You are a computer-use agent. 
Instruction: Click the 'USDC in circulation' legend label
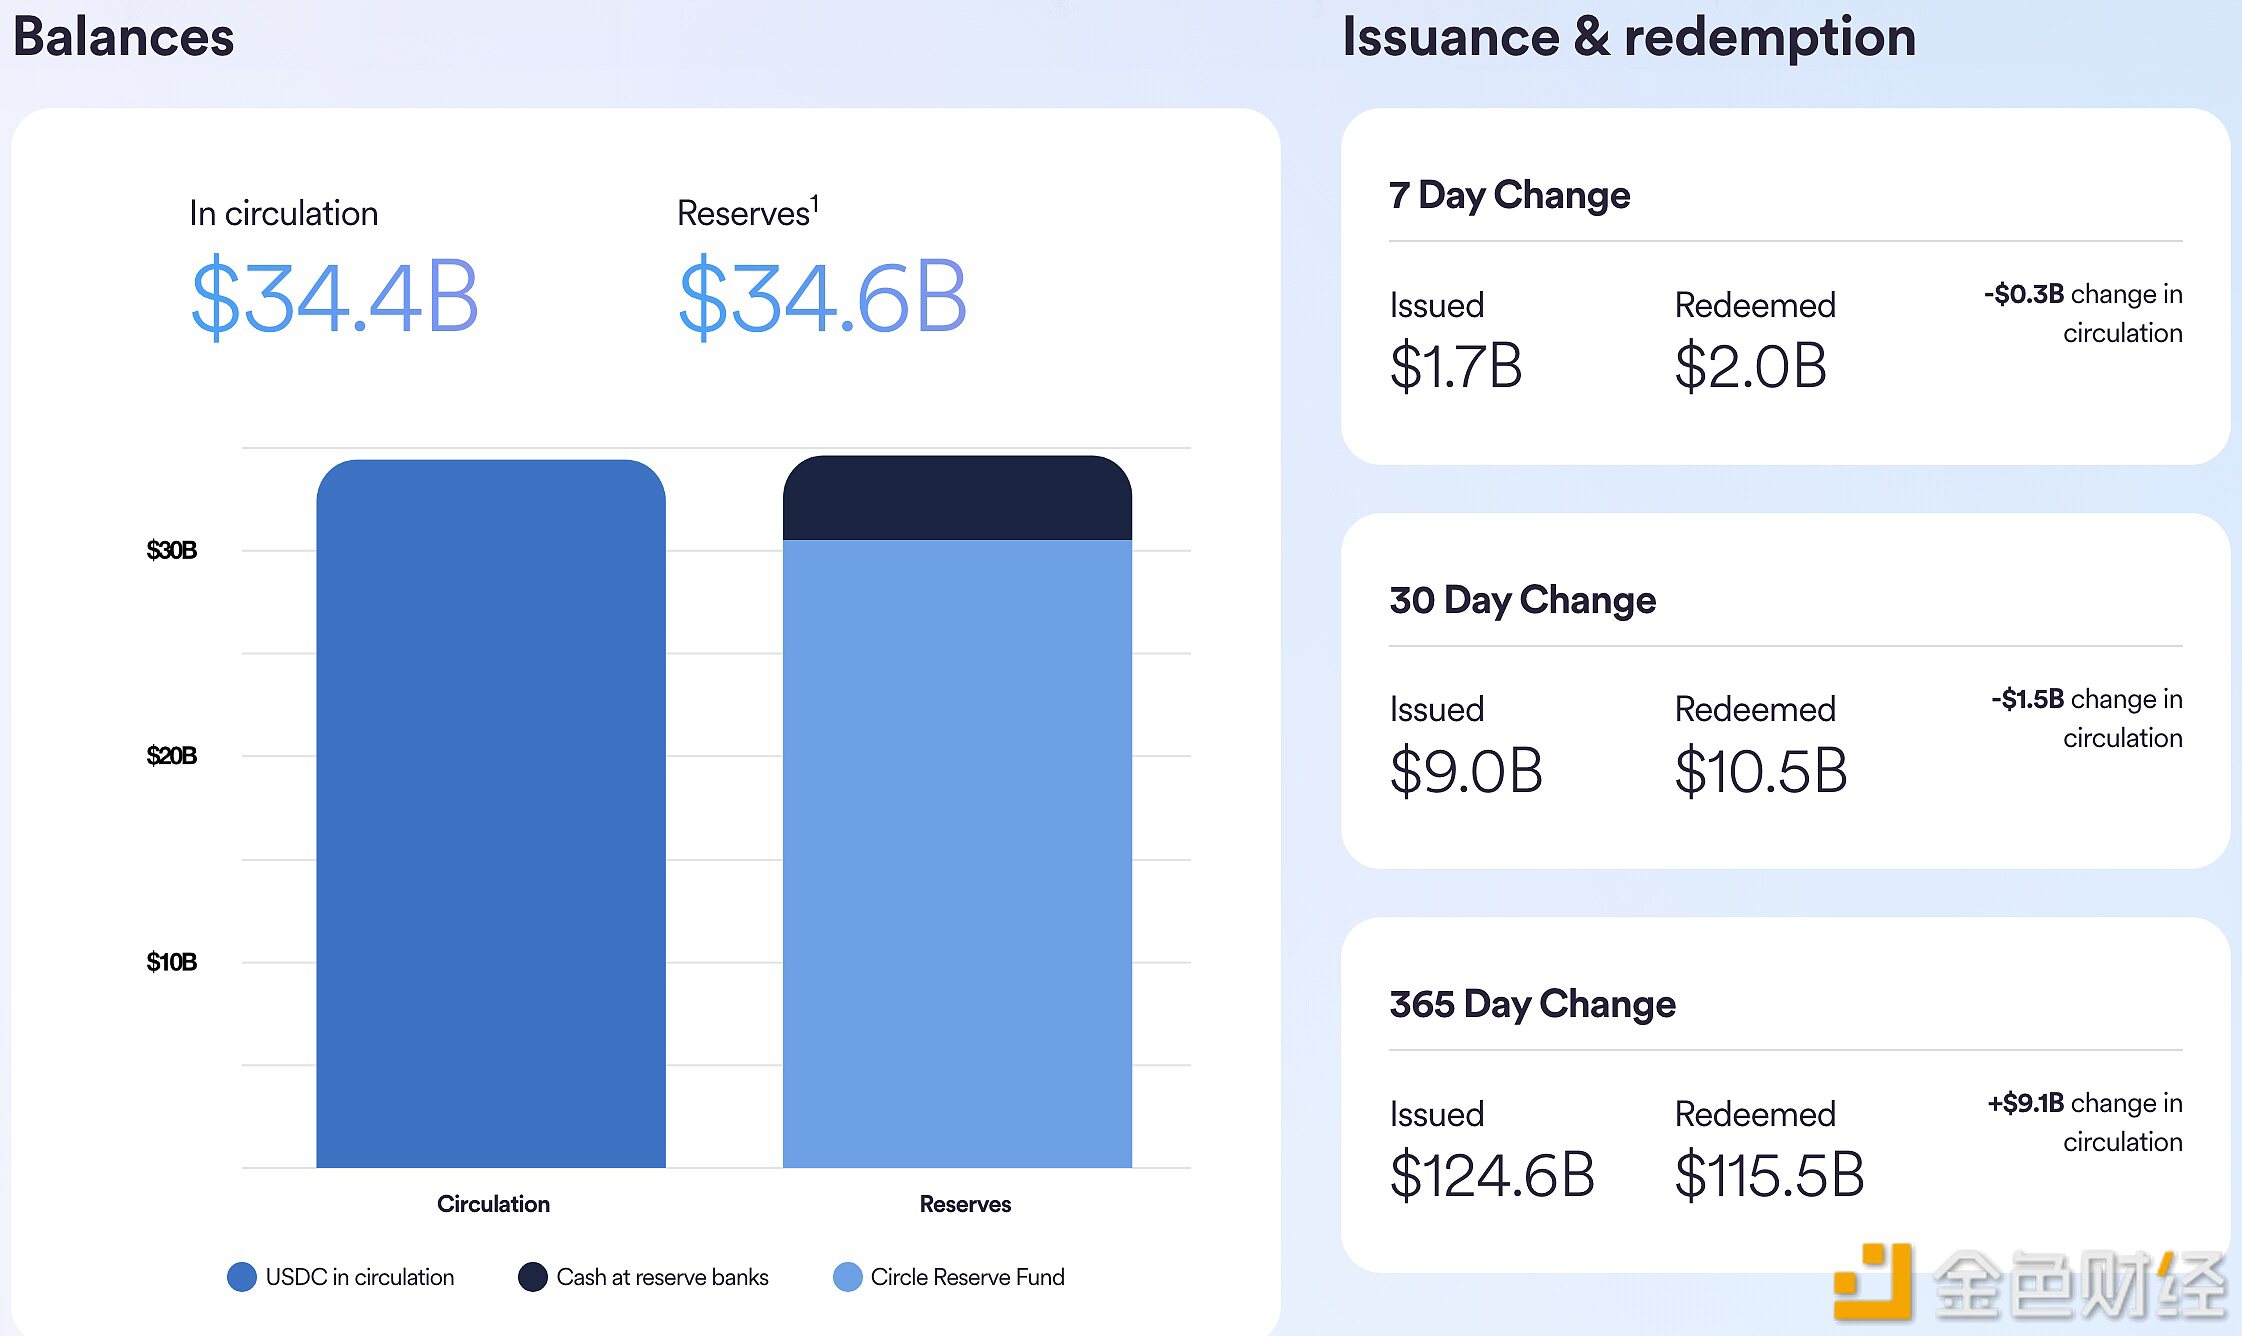(x=360, y=1277)
